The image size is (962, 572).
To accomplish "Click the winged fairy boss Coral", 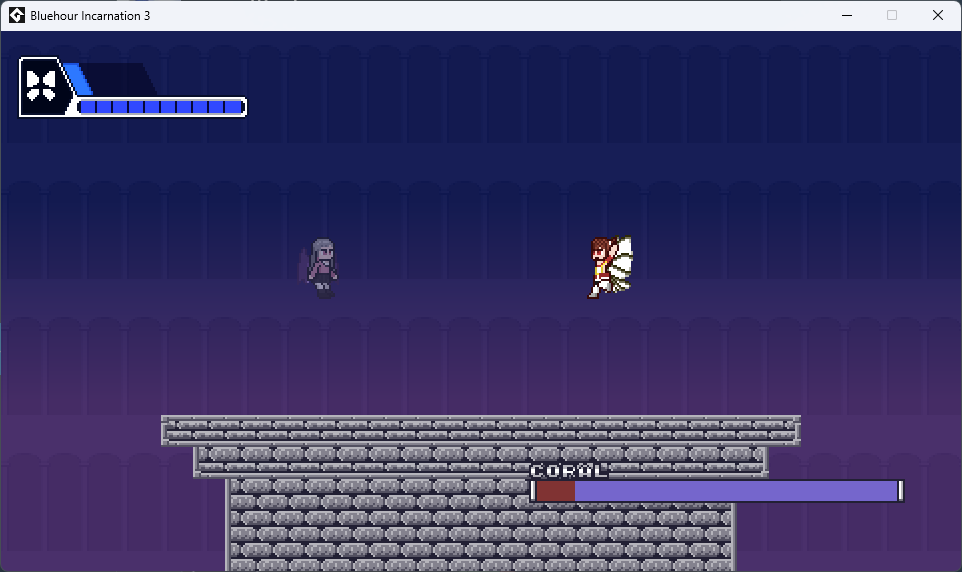I will [x=611, y=268].
